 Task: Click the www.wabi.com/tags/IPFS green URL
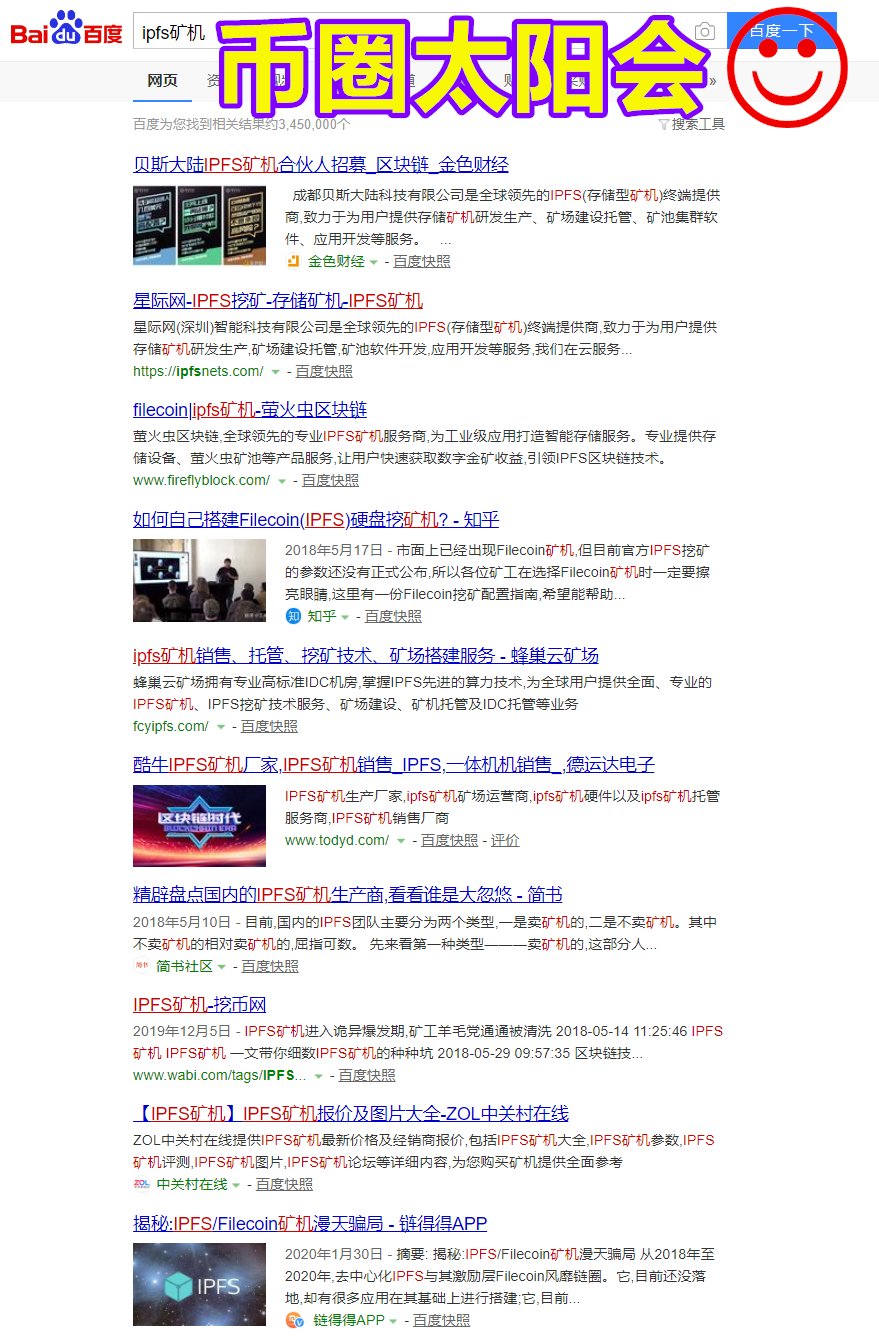tap(220, 1075)
